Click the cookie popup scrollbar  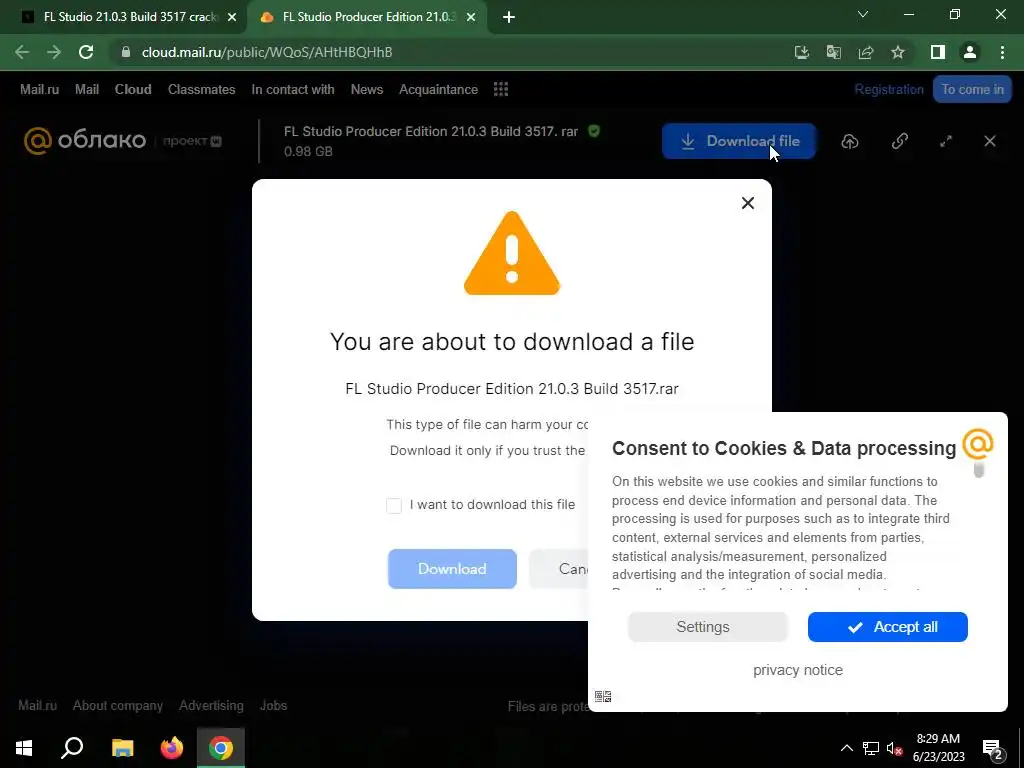coord(978,470)
